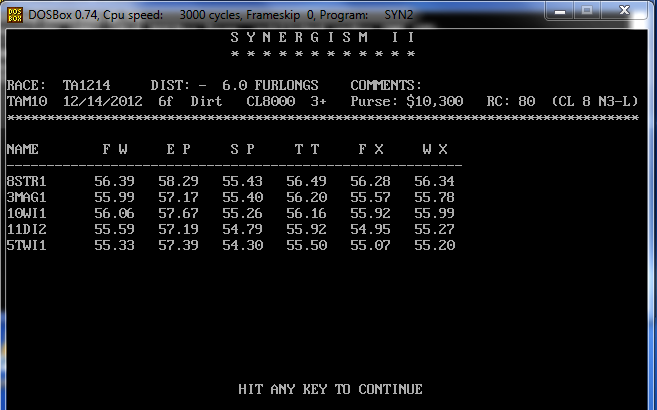
Task: Click 11DI2's T T value 55.92
Action: (x=307, y=229)
